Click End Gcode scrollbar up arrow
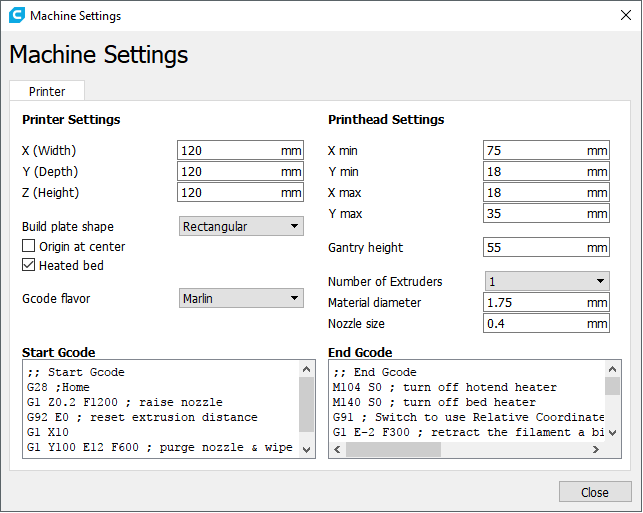The width and height of the screenshot is (643, 513). 612,369
